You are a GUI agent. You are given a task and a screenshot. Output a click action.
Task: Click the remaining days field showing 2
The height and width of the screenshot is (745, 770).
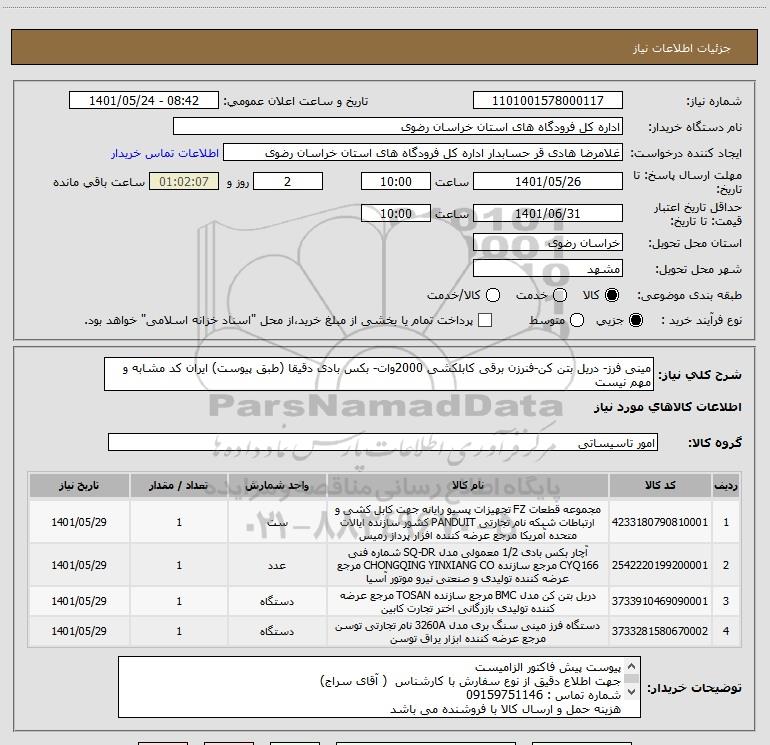coord(288,181)
